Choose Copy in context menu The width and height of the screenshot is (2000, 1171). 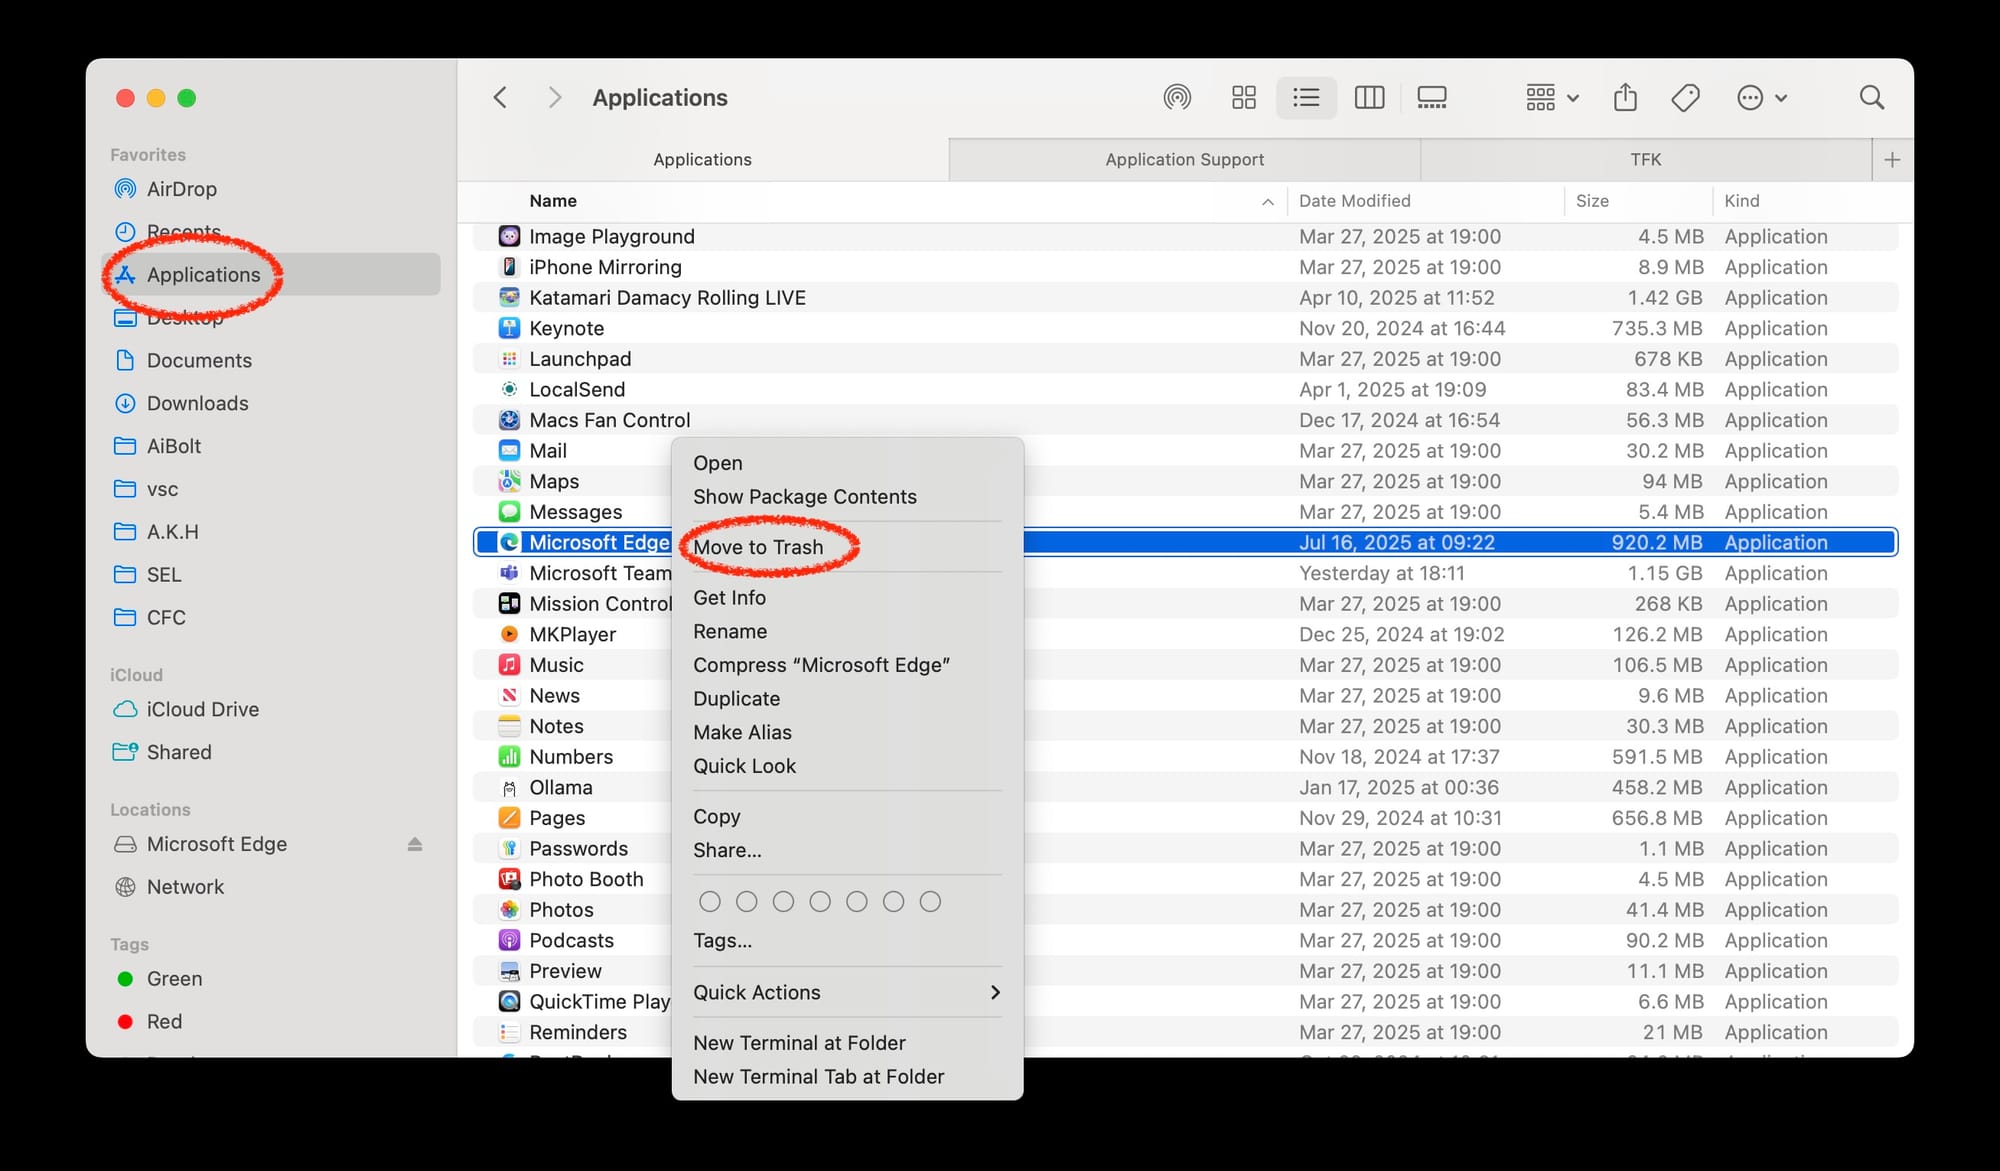point(717,817)
